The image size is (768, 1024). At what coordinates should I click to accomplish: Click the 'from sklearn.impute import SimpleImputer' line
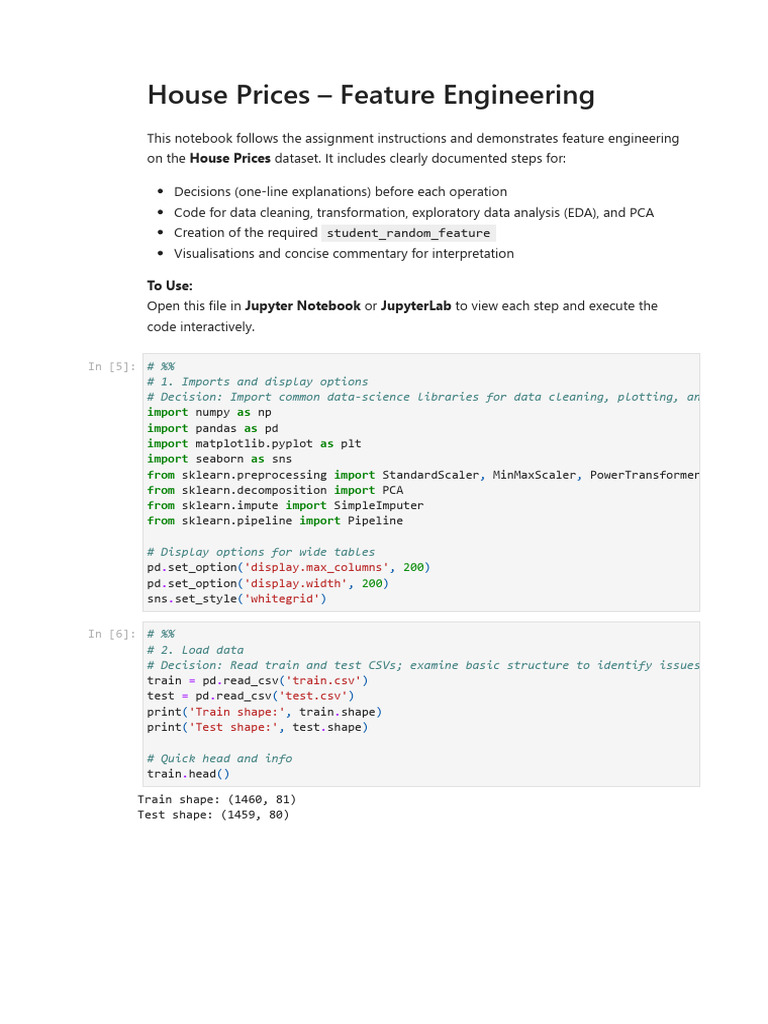click(x=285, y=505)
